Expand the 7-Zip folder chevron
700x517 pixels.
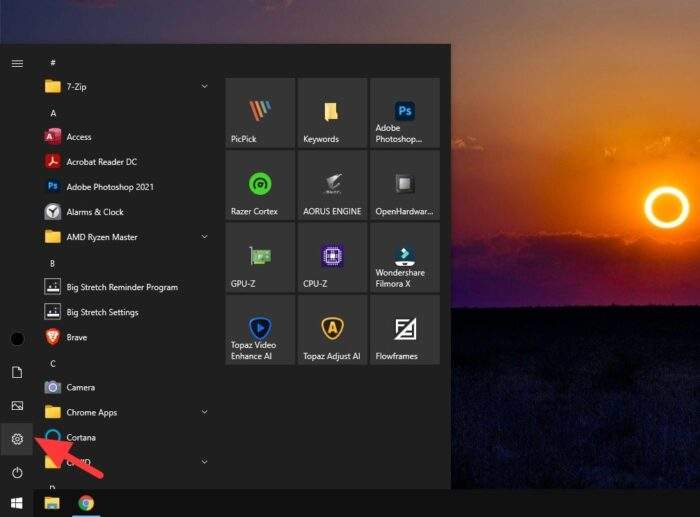coord(204,86)
